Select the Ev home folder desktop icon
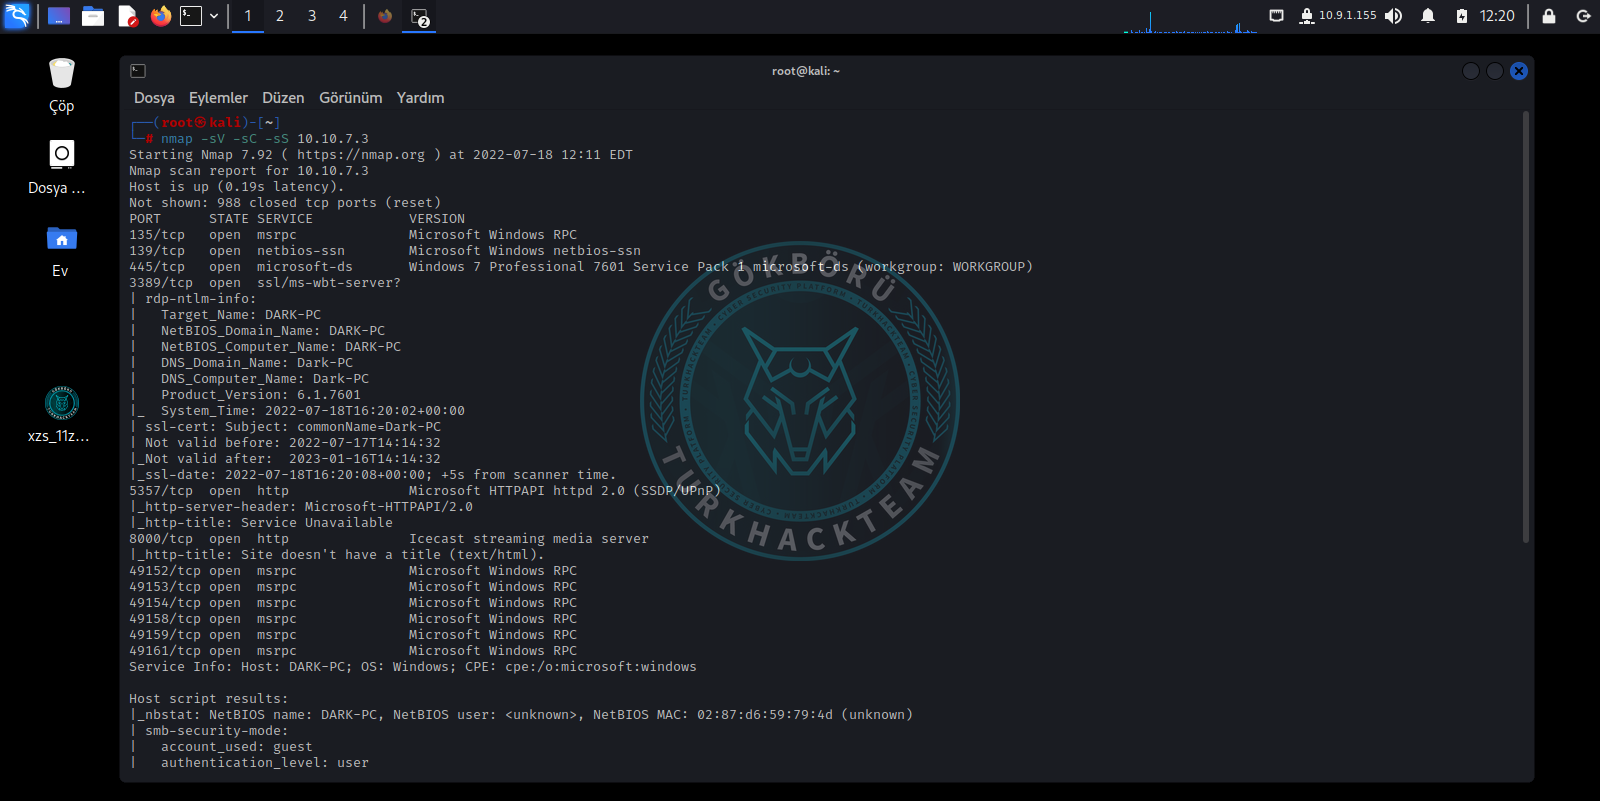 pyautogui.click(x=61, y=251)
